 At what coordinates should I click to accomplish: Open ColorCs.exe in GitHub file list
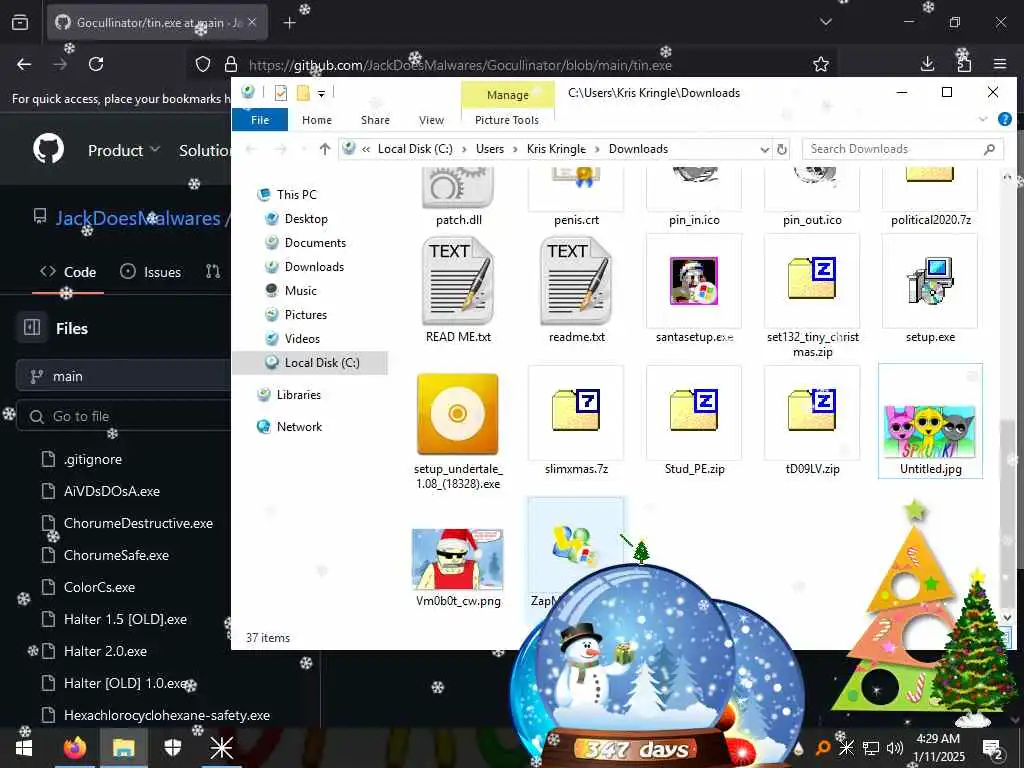[x=99, y=587]
